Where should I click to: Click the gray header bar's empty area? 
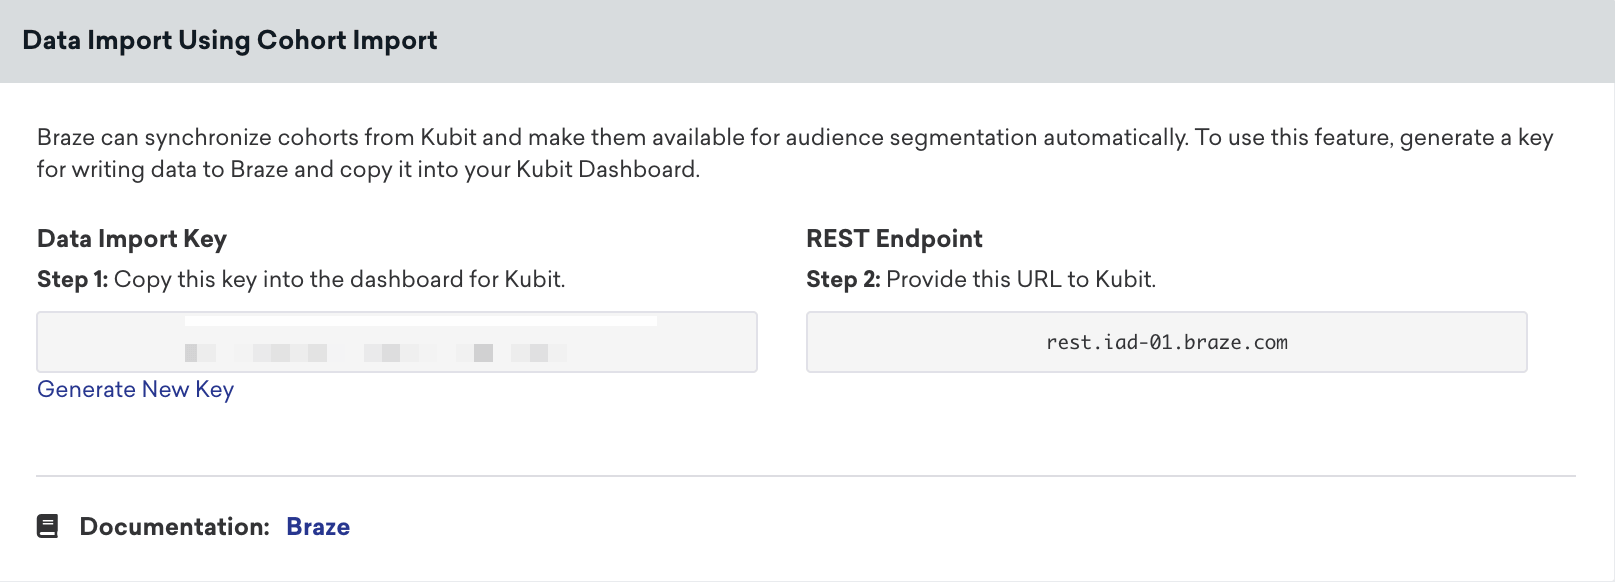click(1000, 41)
